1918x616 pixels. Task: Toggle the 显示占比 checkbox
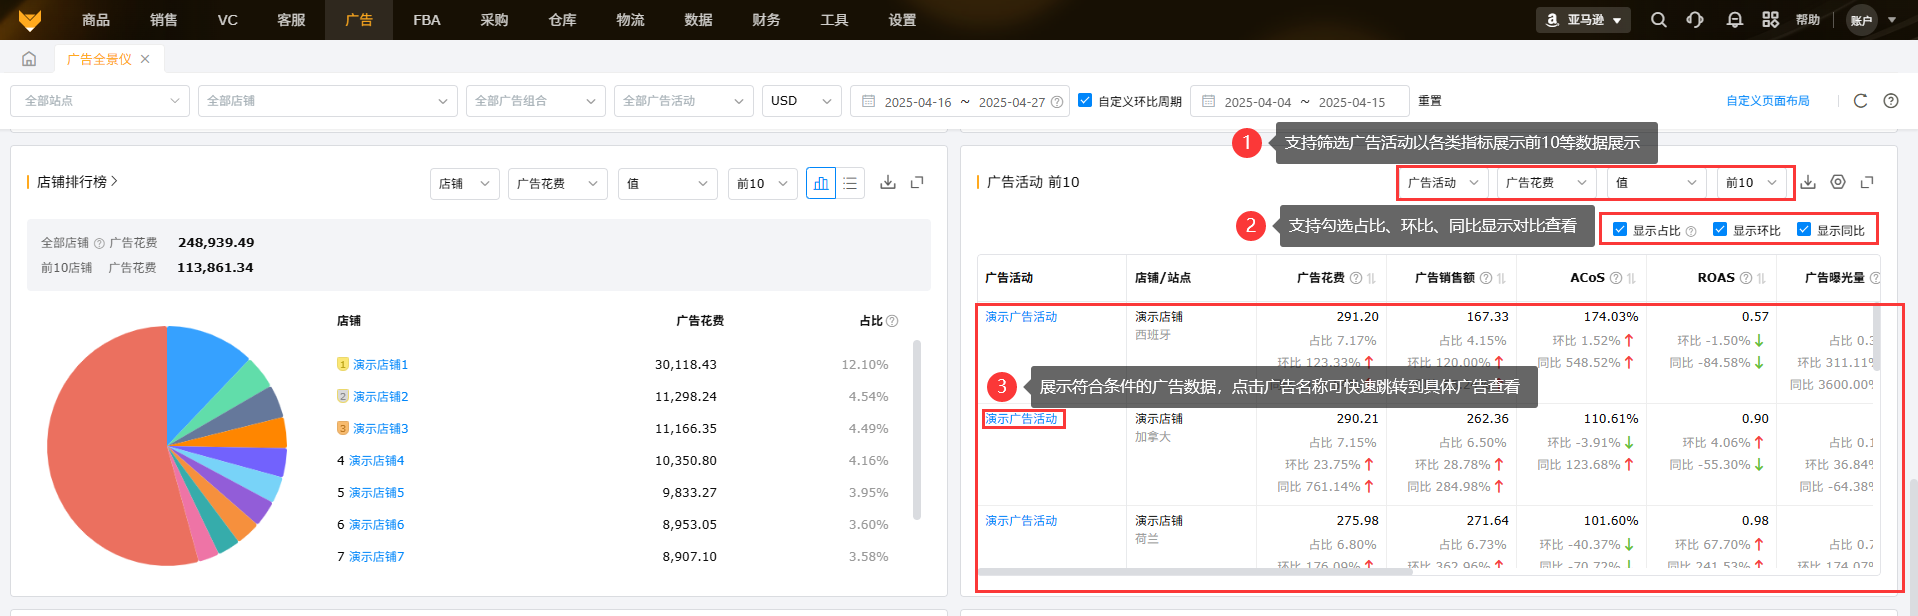(x=1620, y=230)
